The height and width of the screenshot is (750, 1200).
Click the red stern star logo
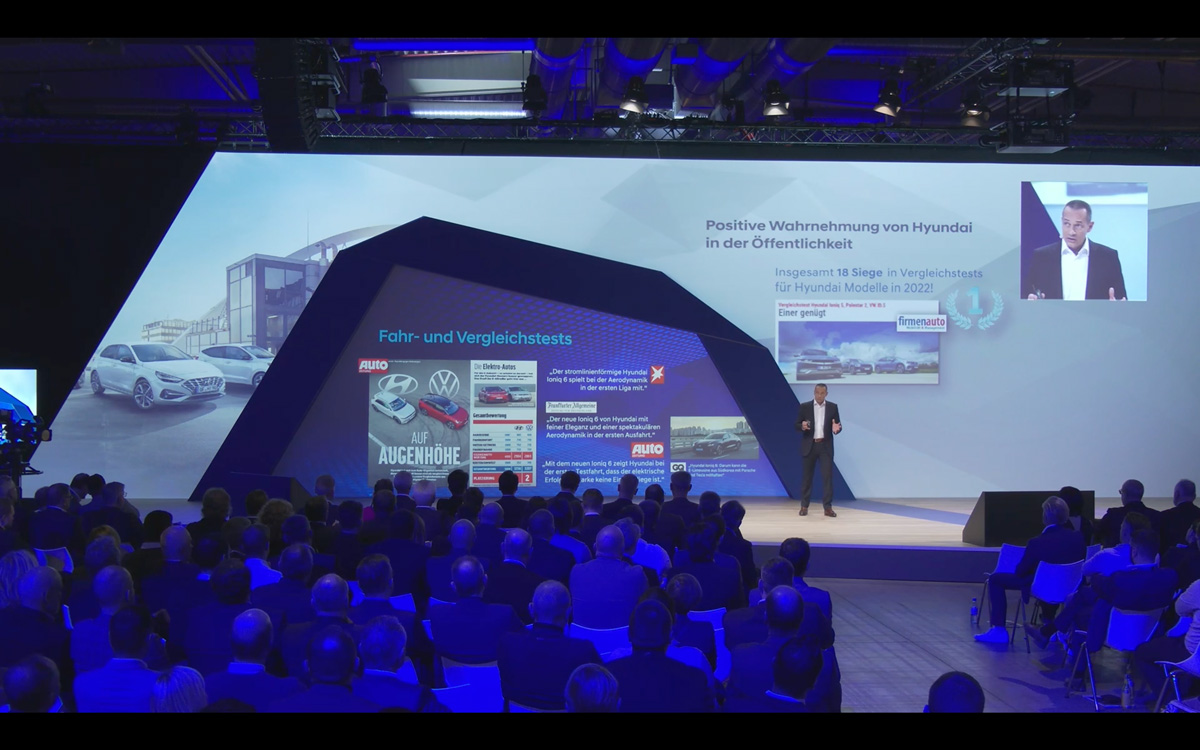(x=656, y=374)
